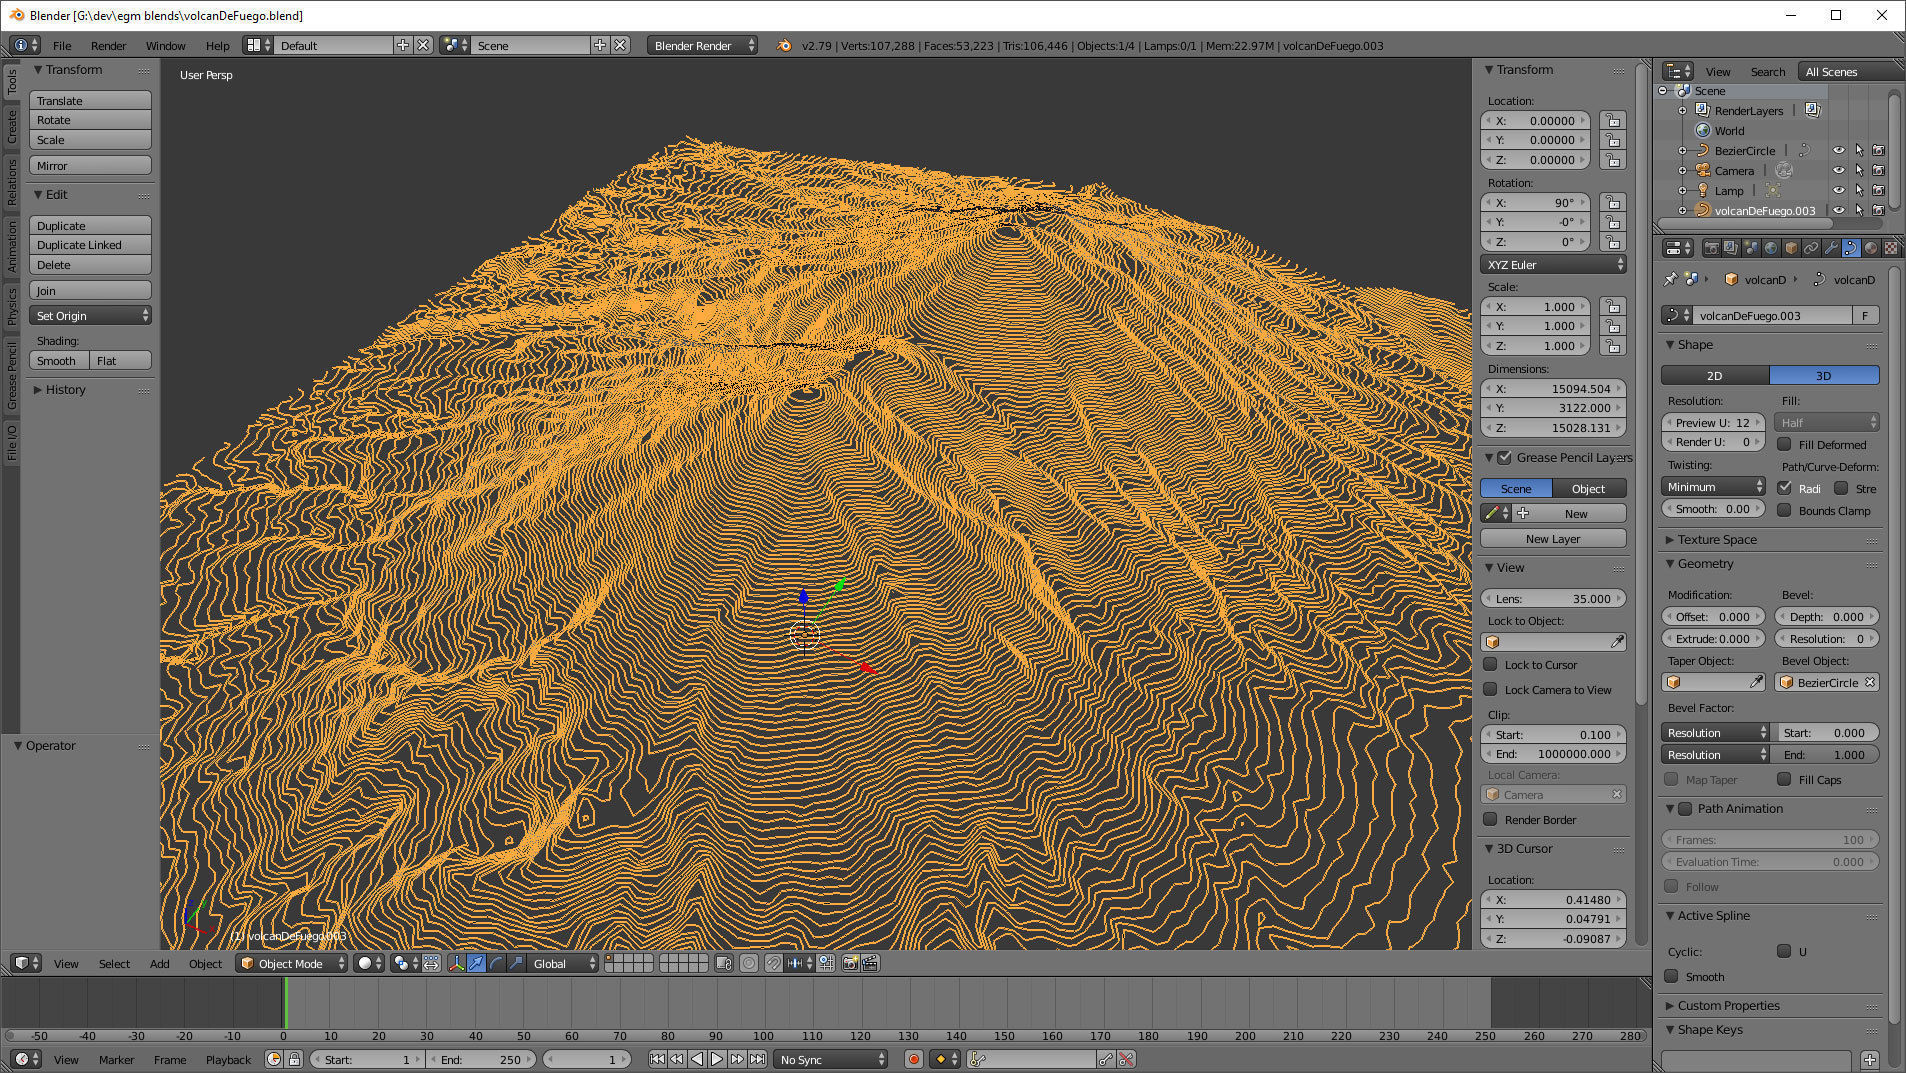Enable the Bounds Clamp checkbox
Image resolution: width=1906 pixels, height=1073 pixels.
coord(1784,510)
